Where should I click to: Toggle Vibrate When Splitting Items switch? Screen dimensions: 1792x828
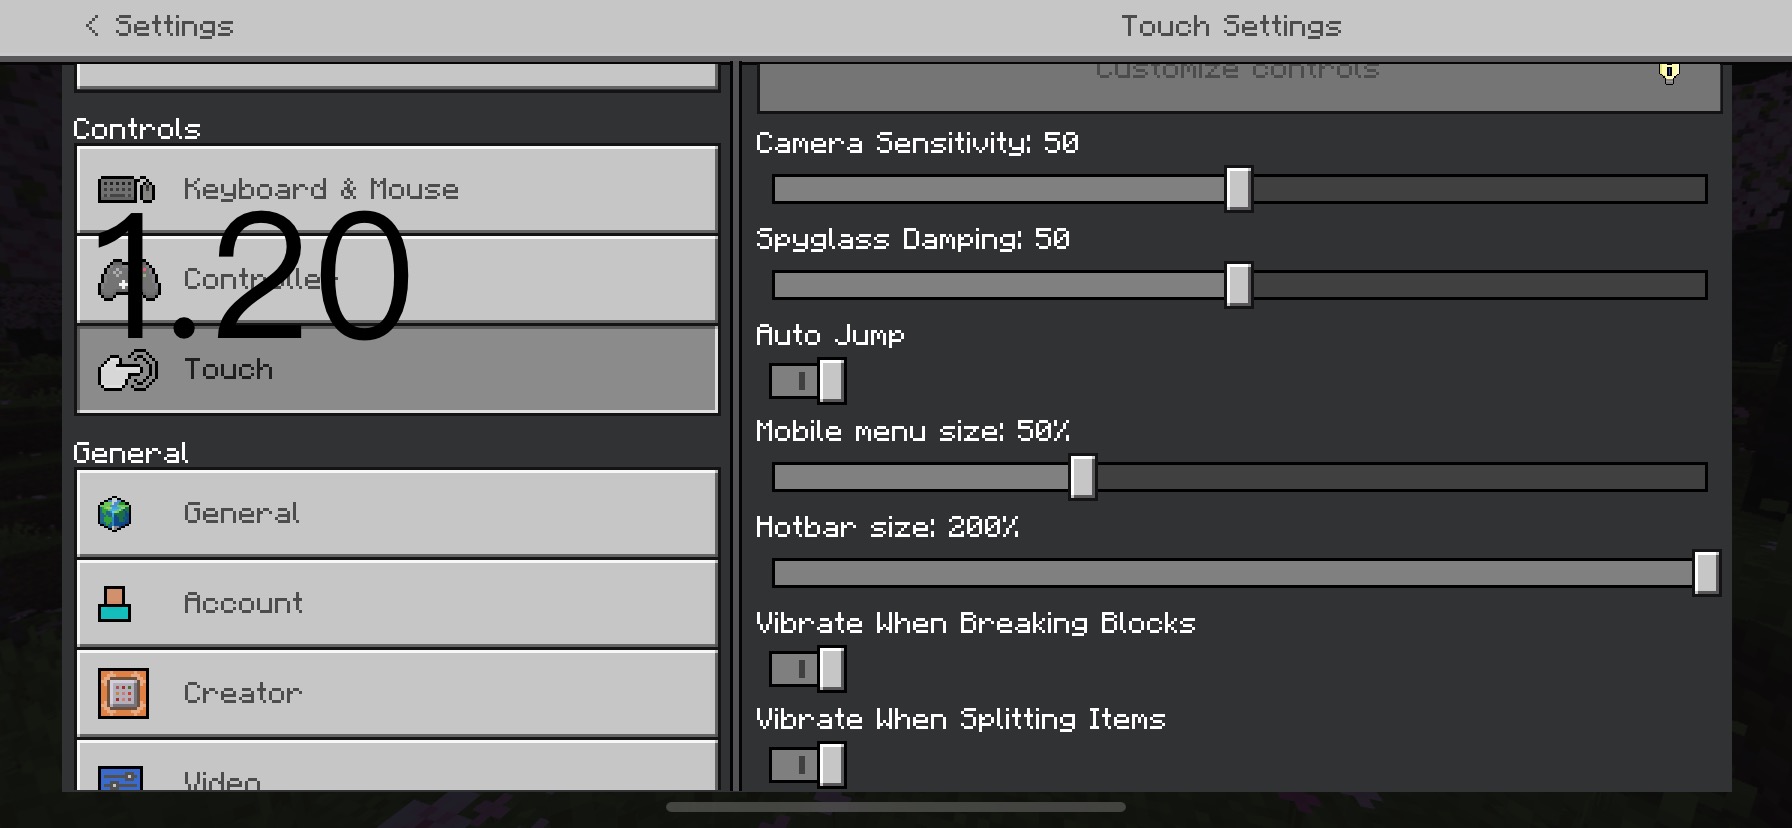[x=807, y=765]
